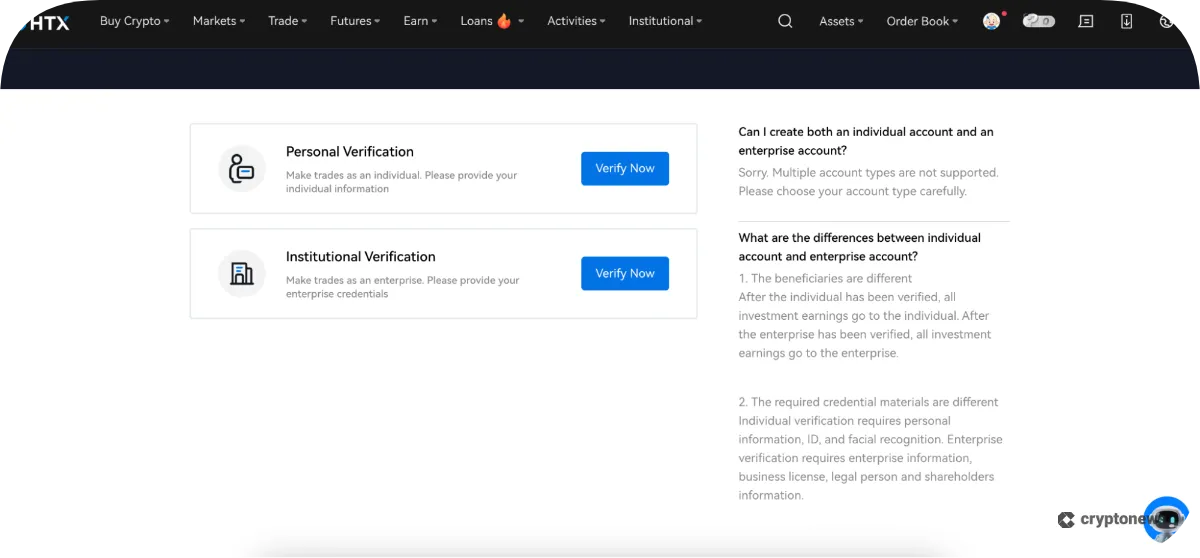
Task: Expand the Assets dropdown menu
Action: pyautogui.click(x=841, y=21)
